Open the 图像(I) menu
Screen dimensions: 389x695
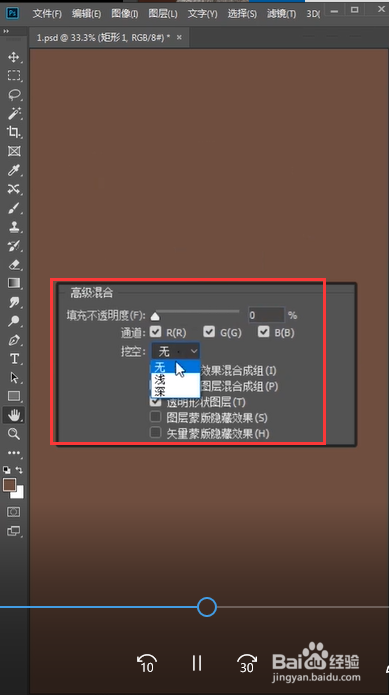[125, 14]
